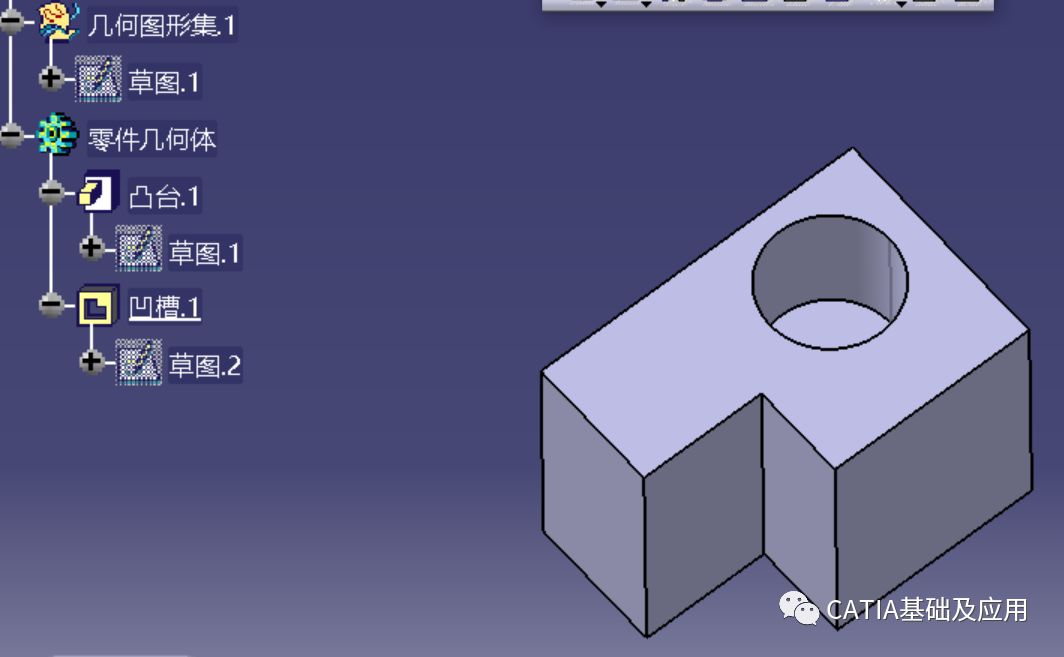This screenshot has width=1064, height=657.
Task: Select the 草图.1 label under 几何图形集.1
Action: [165, 83]
